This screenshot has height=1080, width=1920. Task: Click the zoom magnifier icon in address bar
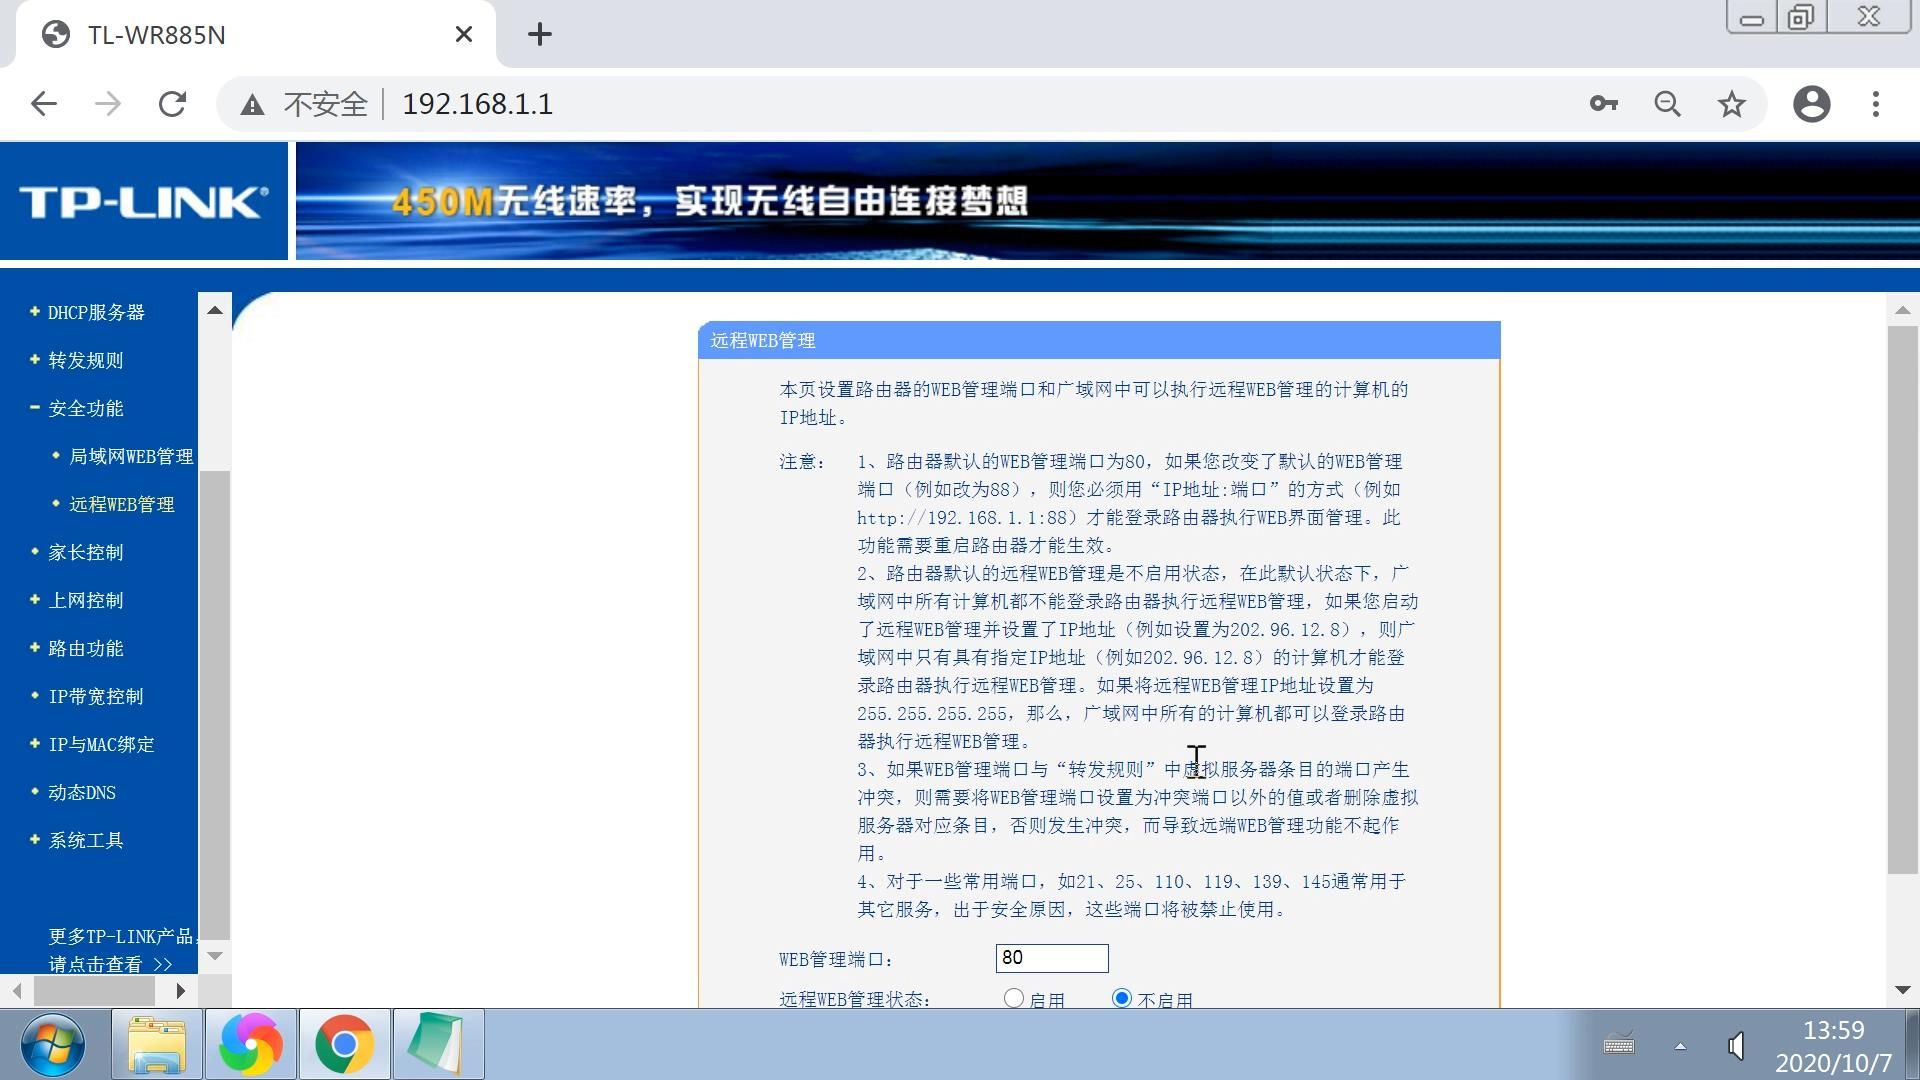pos(1667,104)
